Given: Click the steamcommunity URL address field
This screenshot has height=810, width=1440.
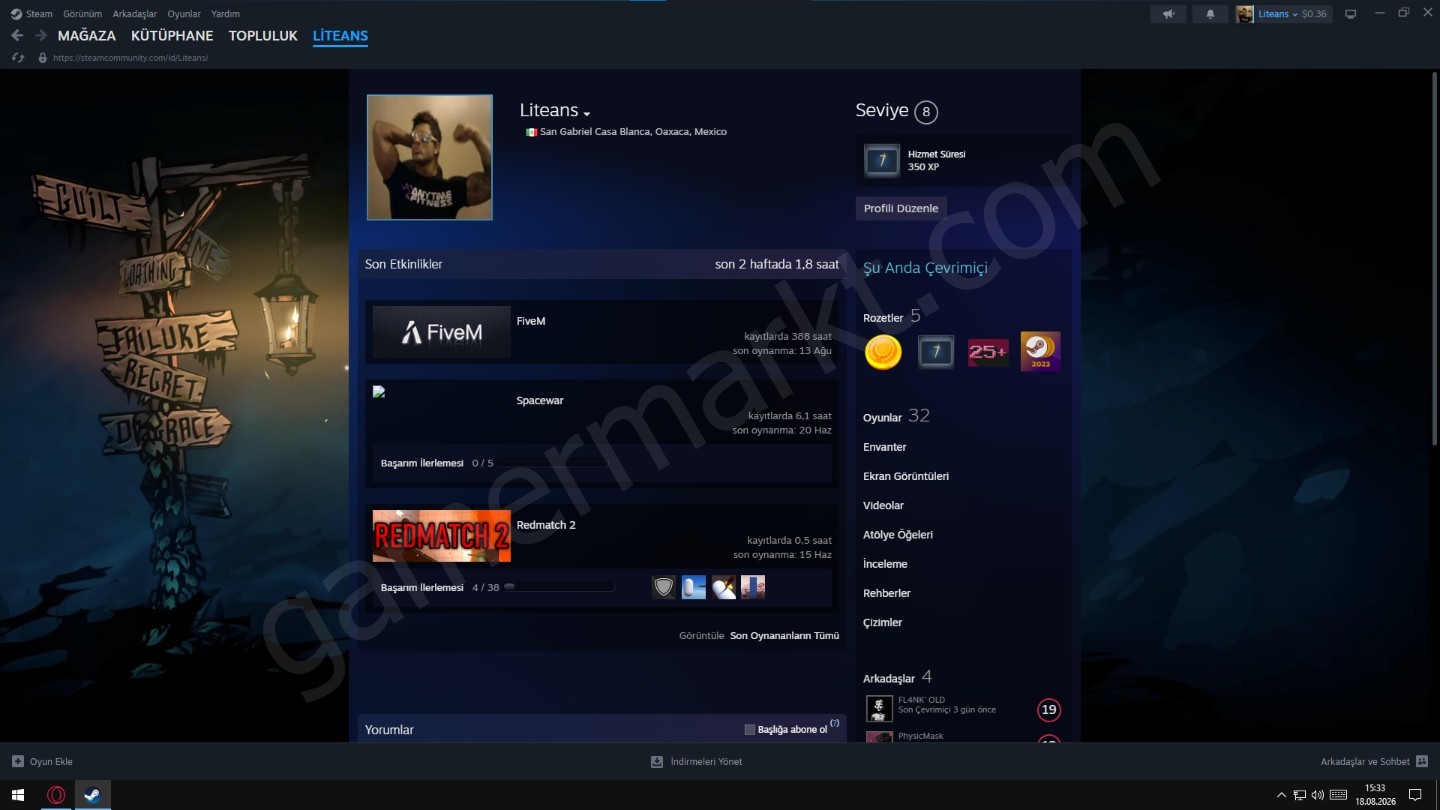Looking at the screenshot, I should click(130, 58).
